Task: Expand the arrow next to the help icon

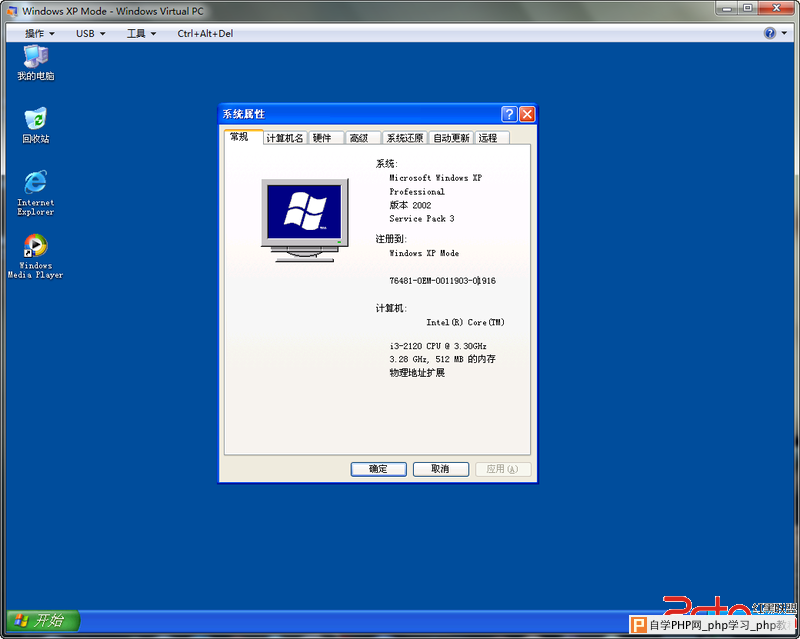Action: pos(784,33)
